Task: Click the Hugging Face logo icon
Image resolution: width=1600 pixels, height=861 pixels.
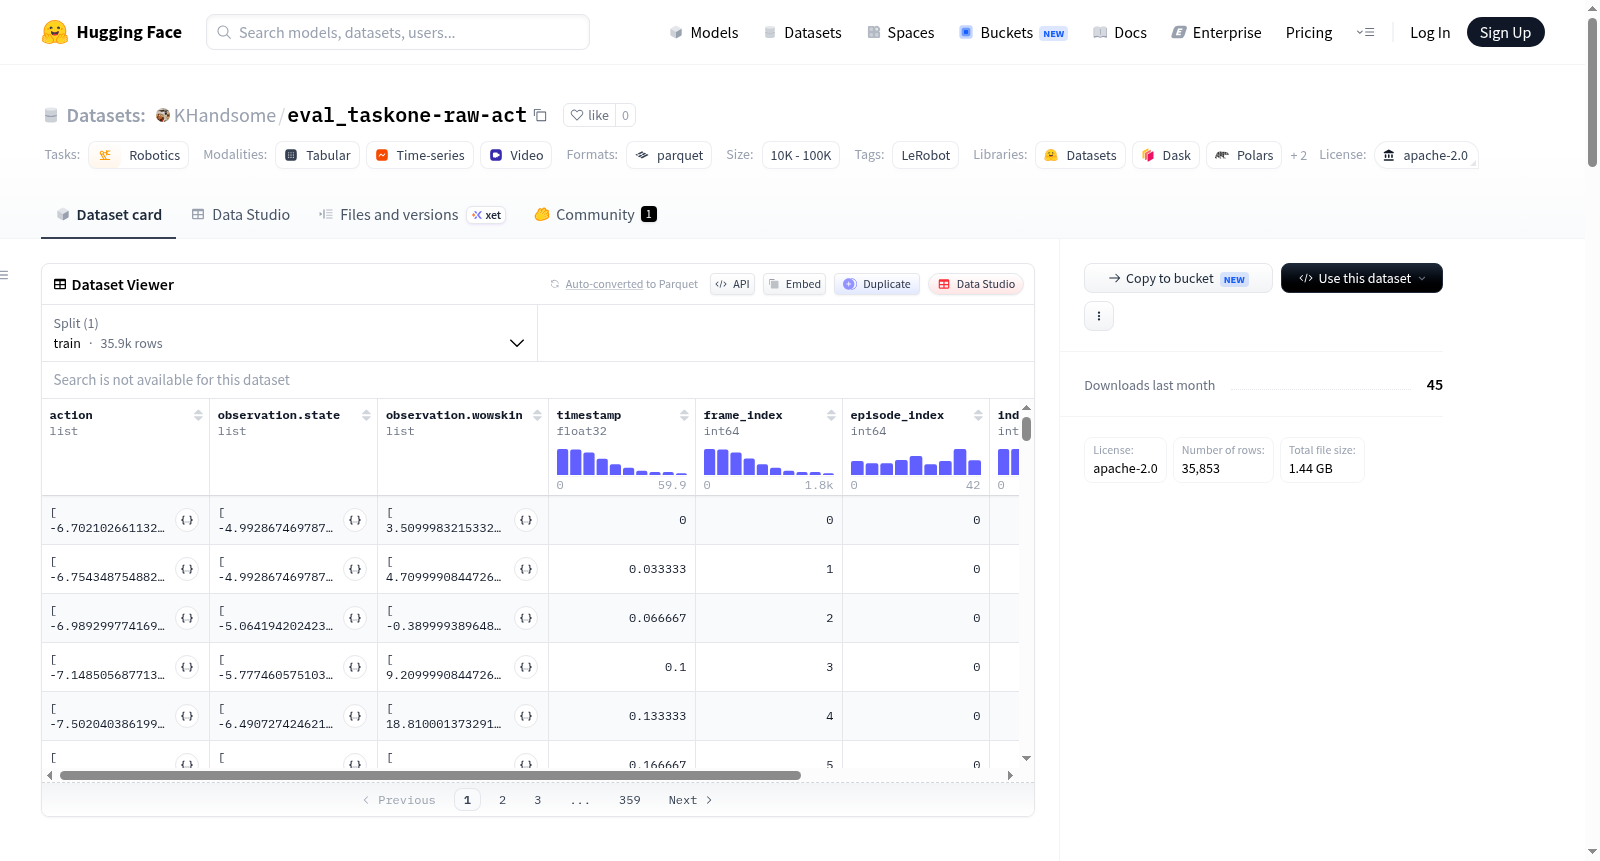Action: pos(55,32)
